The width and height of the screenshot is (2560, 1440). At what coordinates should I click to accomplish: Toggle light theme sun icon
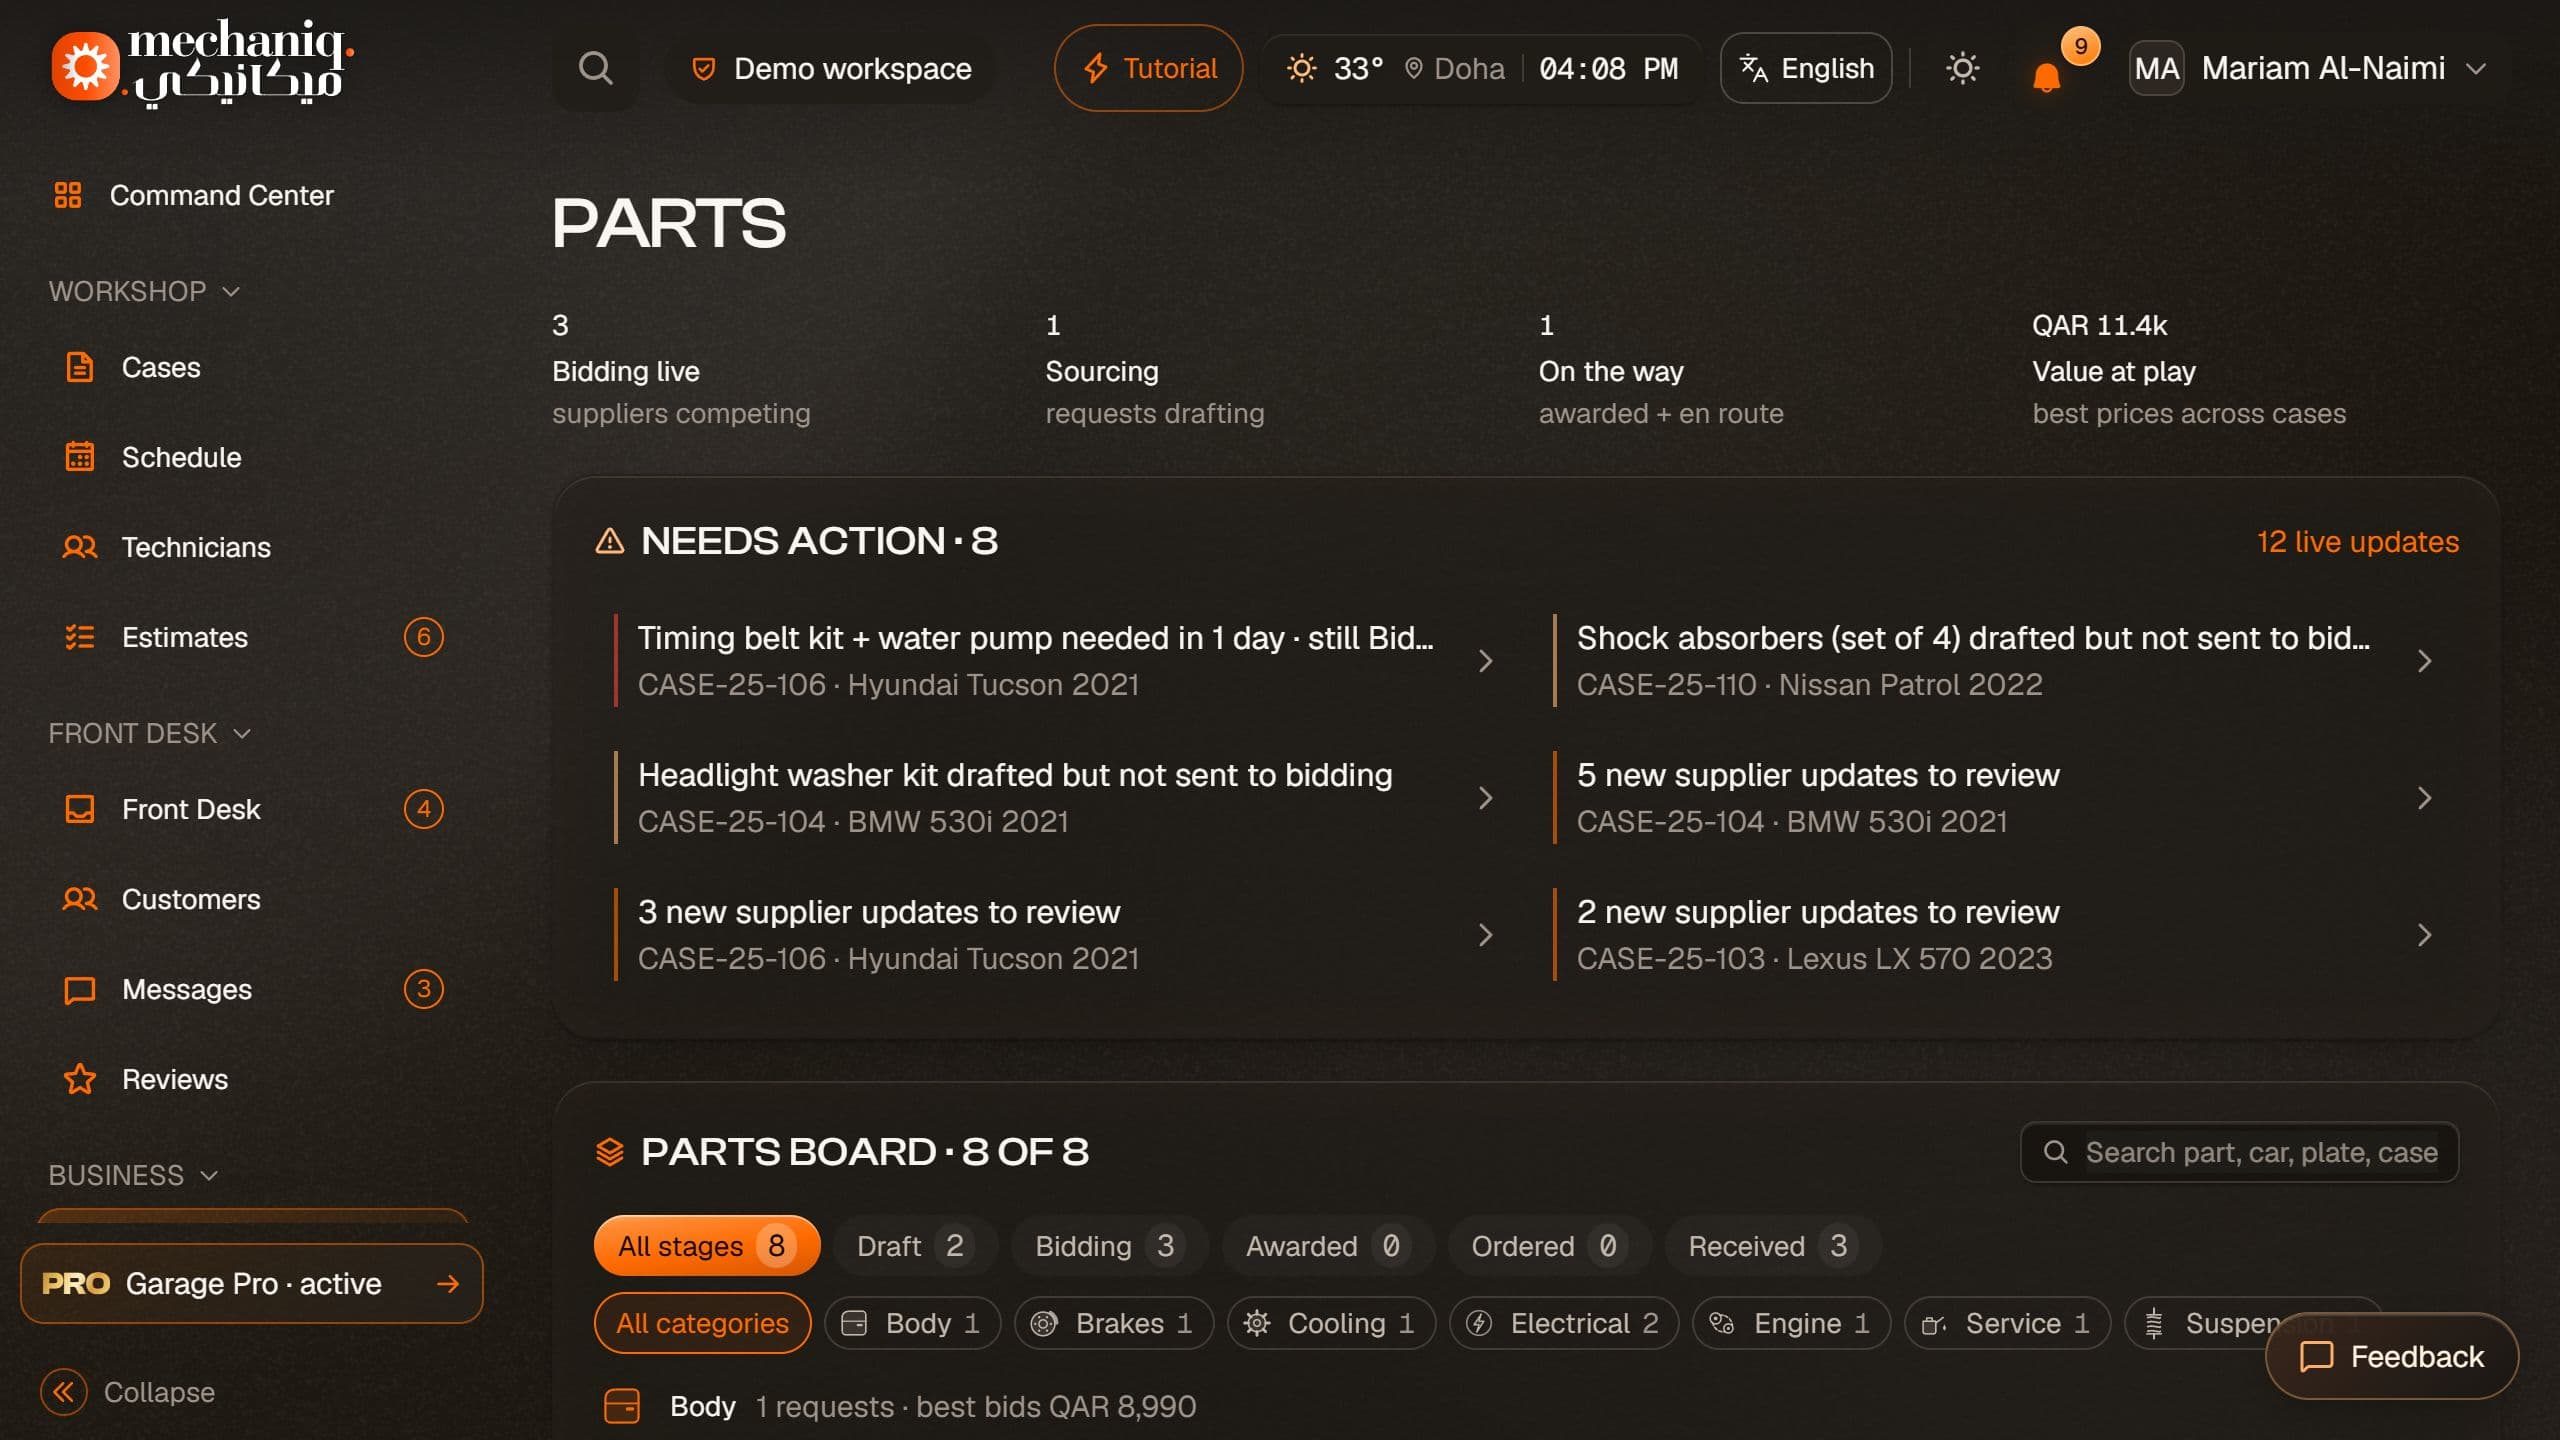click(x=1962, y=68)
